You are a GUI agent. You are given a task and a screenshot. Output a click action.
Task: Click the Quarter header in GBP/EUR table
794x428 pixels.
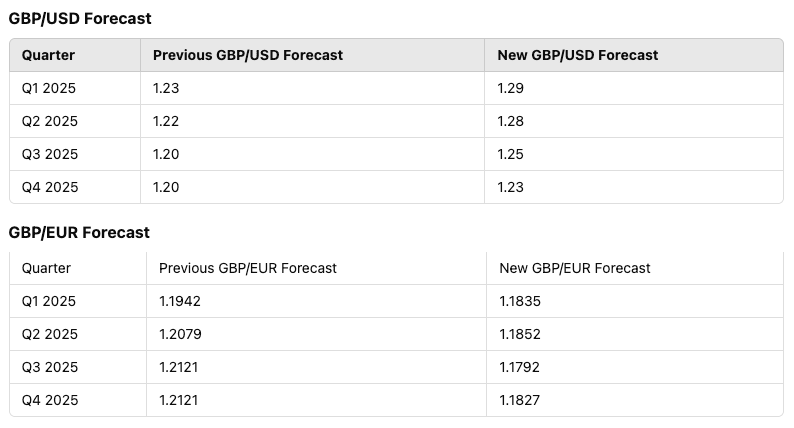click(x=46, y=268)
